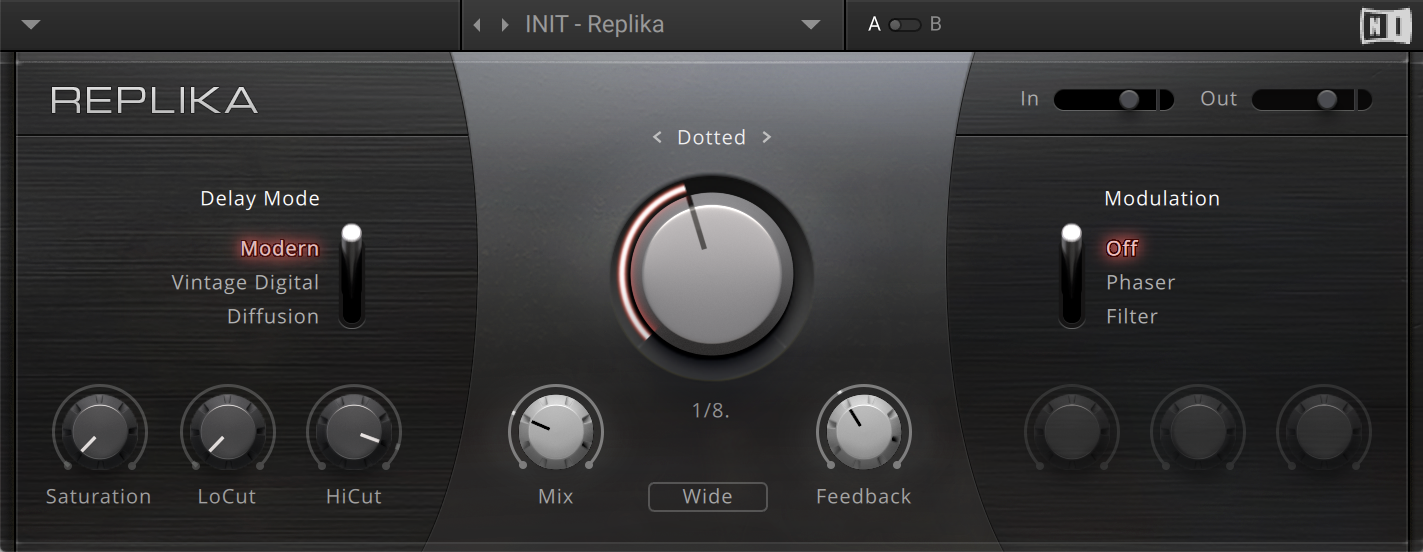Viewport: 1423px width, 552px height.
Task: Open the INIT - Replika preset dropdown
Action: 810,25
